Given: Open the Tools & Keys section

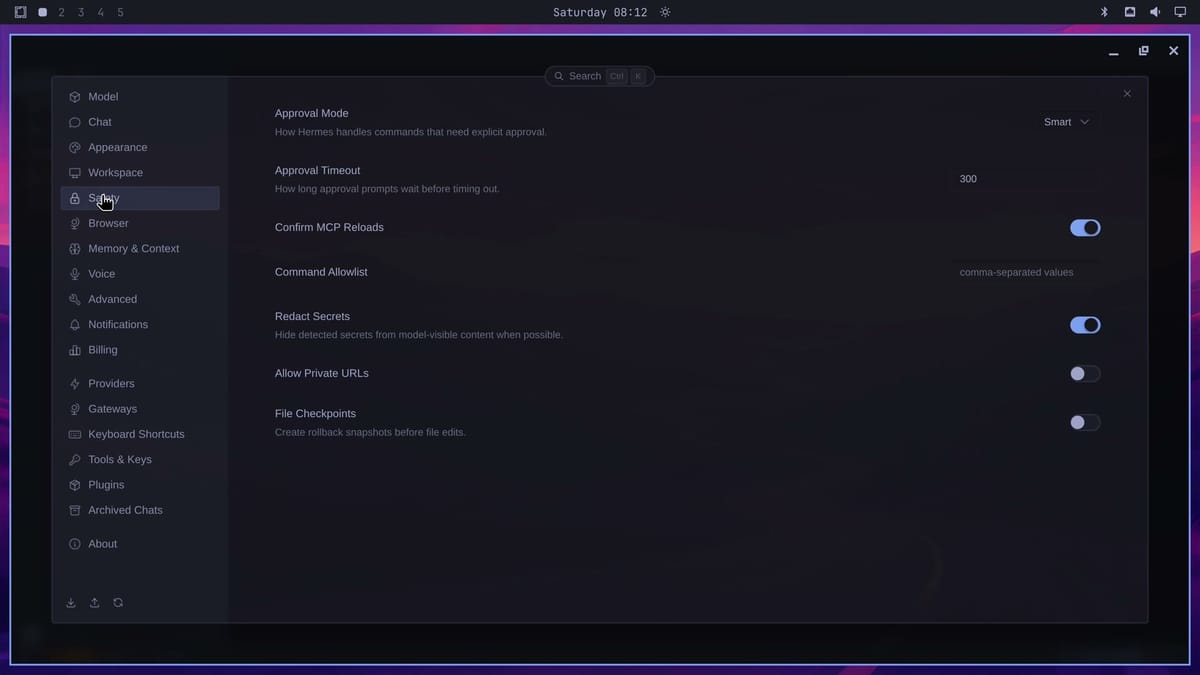Looking at the screenshot, I should coord(140,460).
